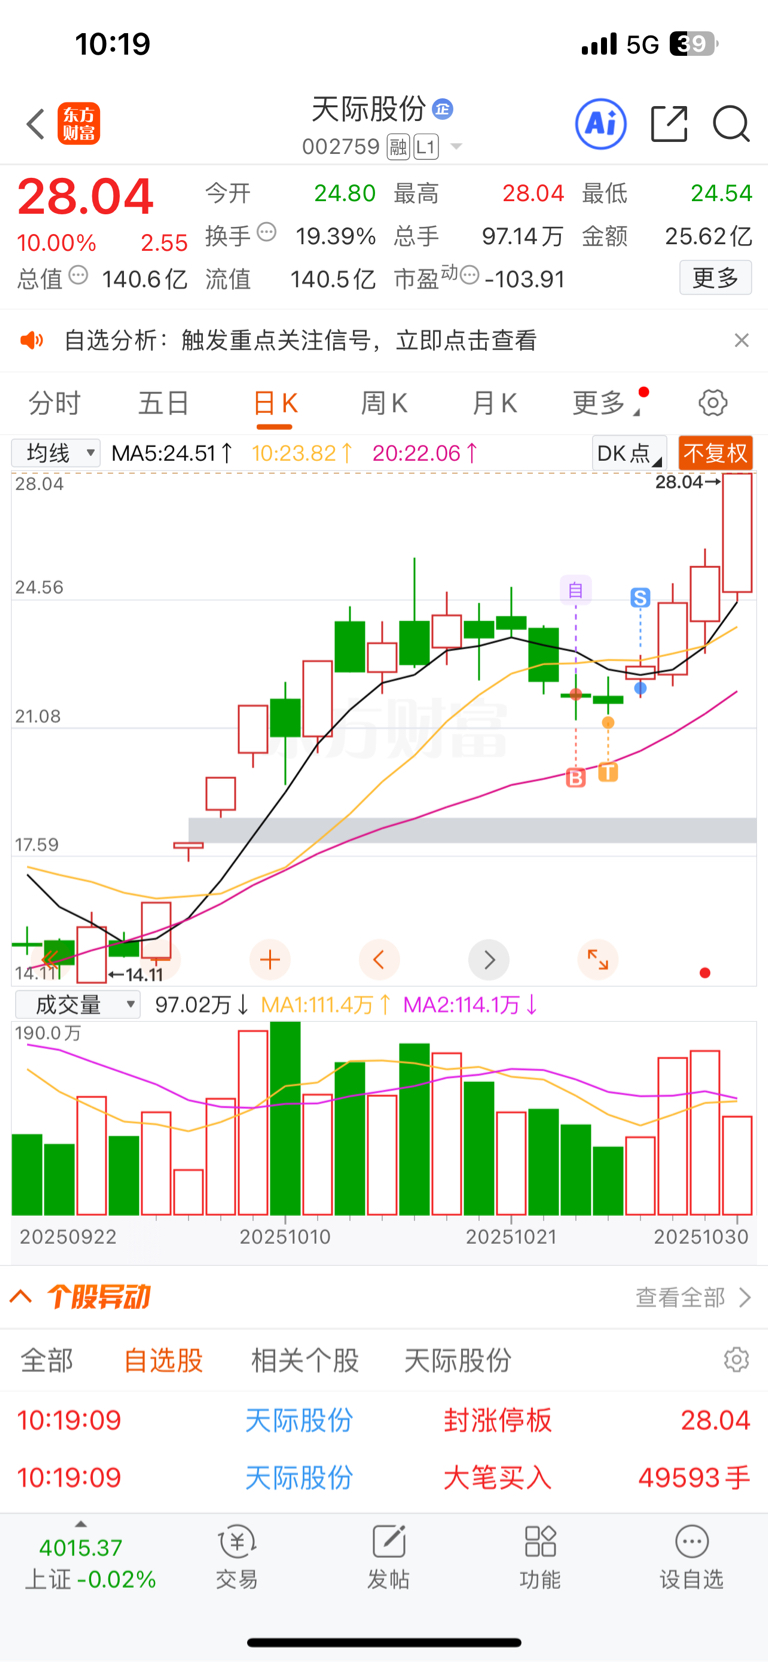Tap the S sell signal marker
The image size is (768, 1662).
click(640, 598)
